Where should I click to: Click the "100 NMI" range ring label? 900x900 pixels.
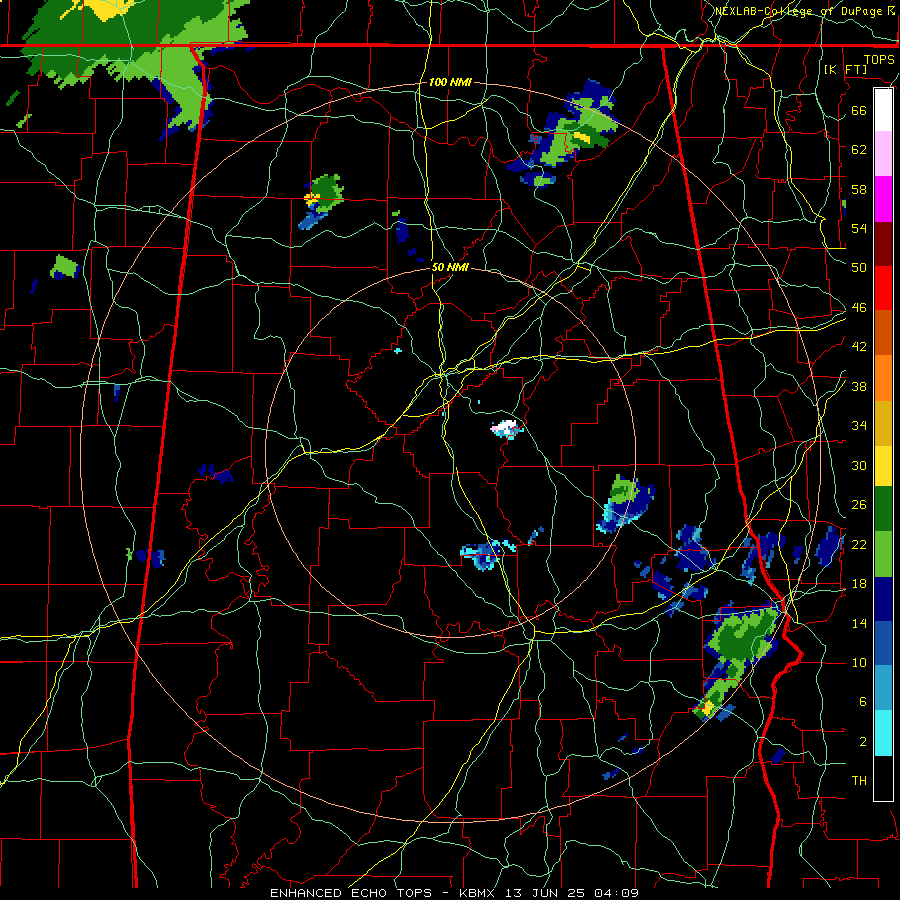tap(450, 82)
